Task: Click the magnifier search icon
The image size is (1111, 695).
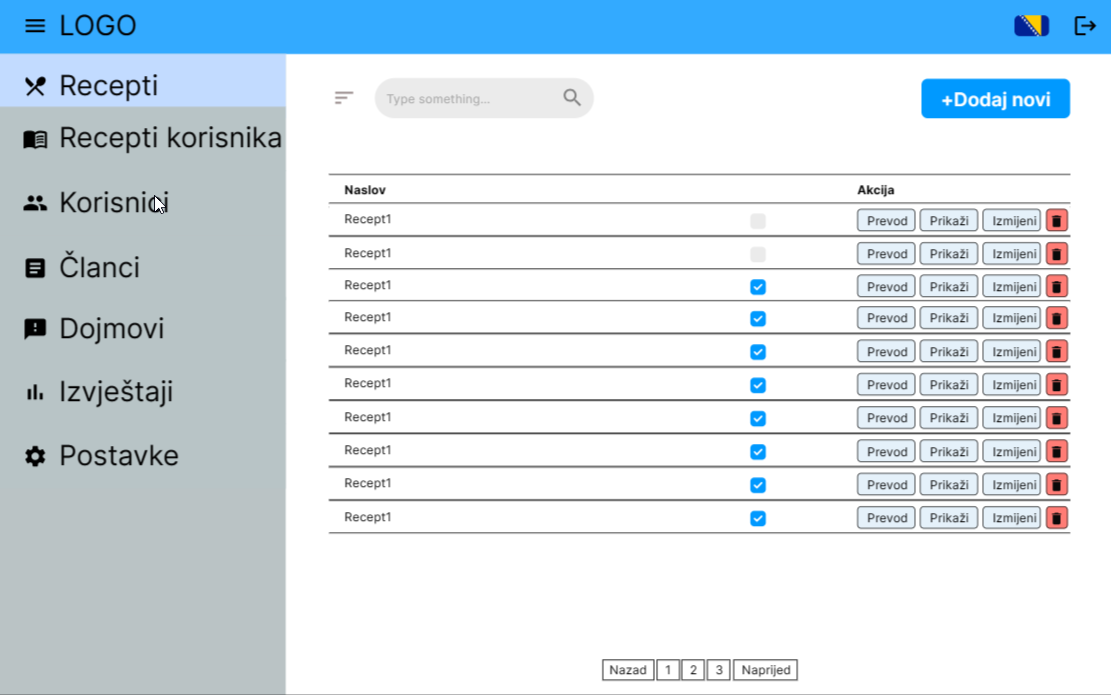Action: tap(572, 98)
